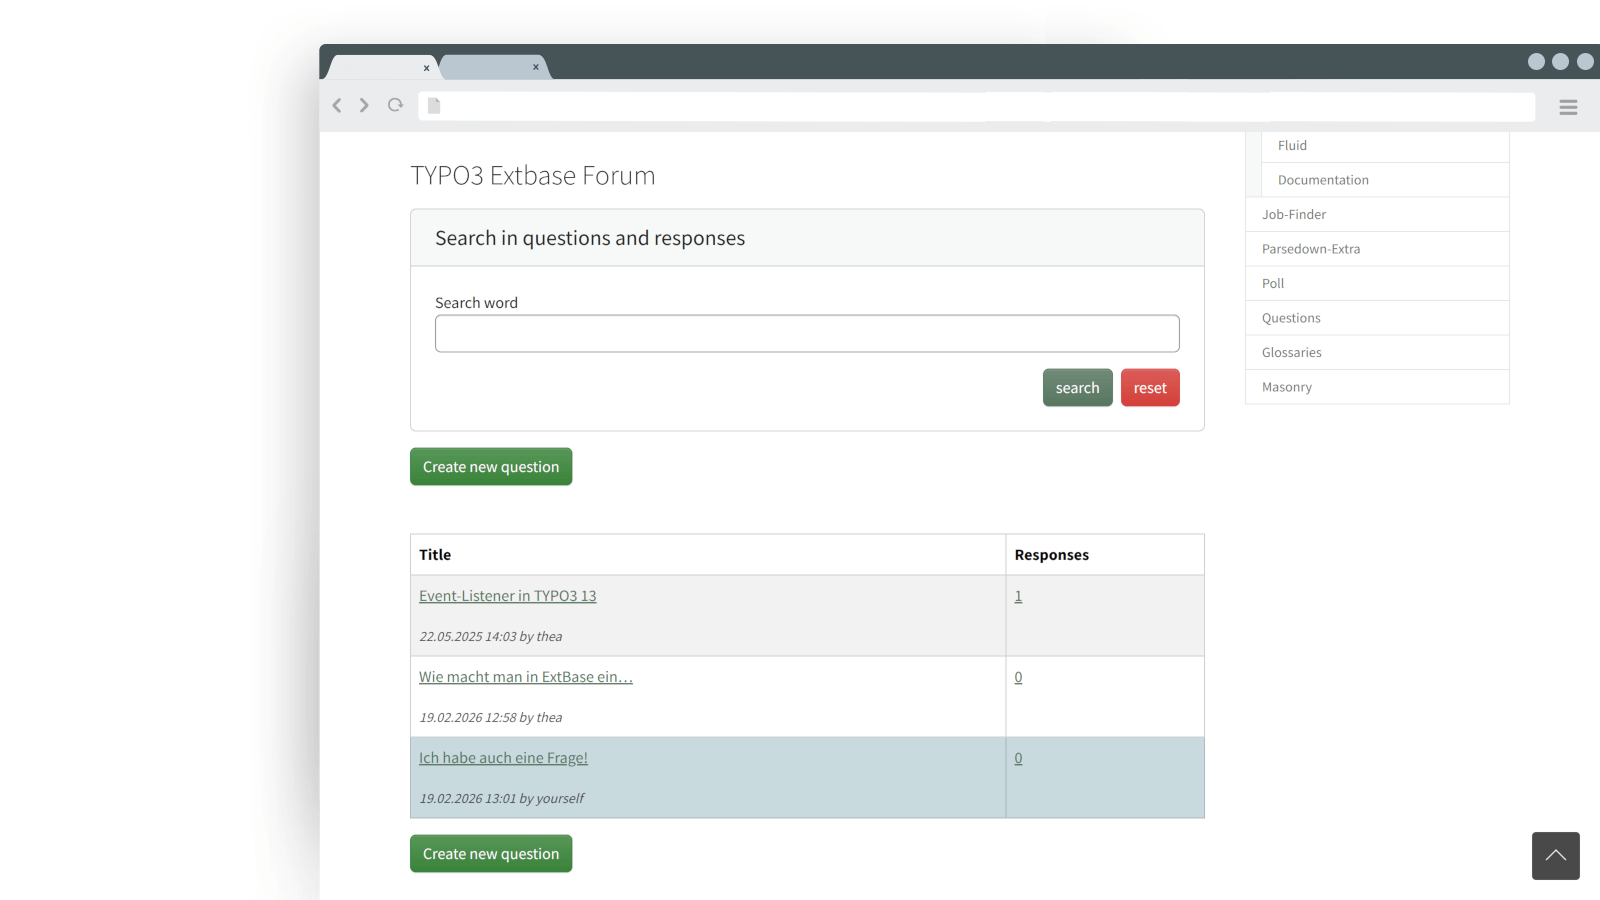
Task: Click the page icon in address bar
Action: point(434,106)
